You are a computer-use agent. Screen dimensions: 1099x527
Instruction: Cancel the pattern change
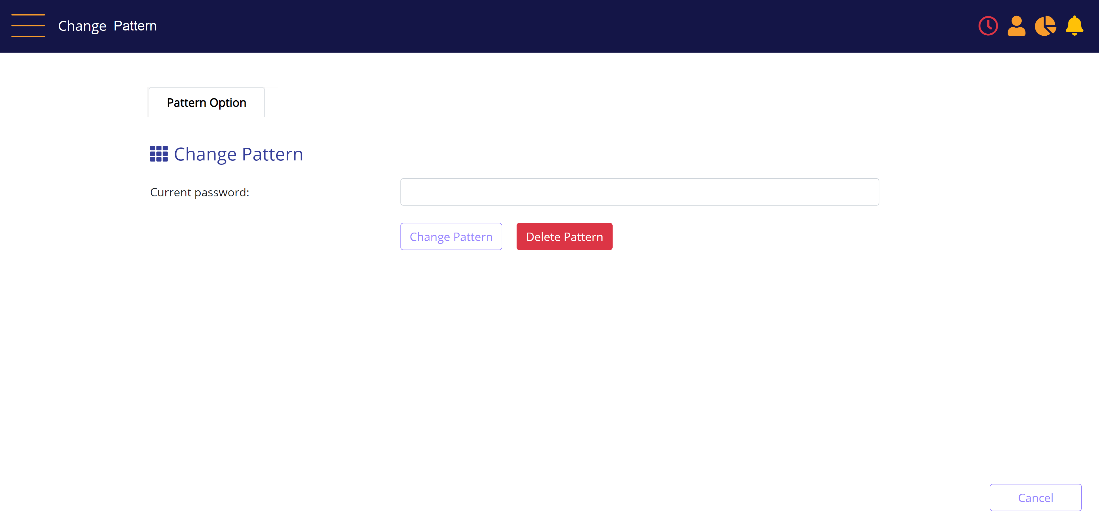pyautogui.click(x=1035, y=498)
